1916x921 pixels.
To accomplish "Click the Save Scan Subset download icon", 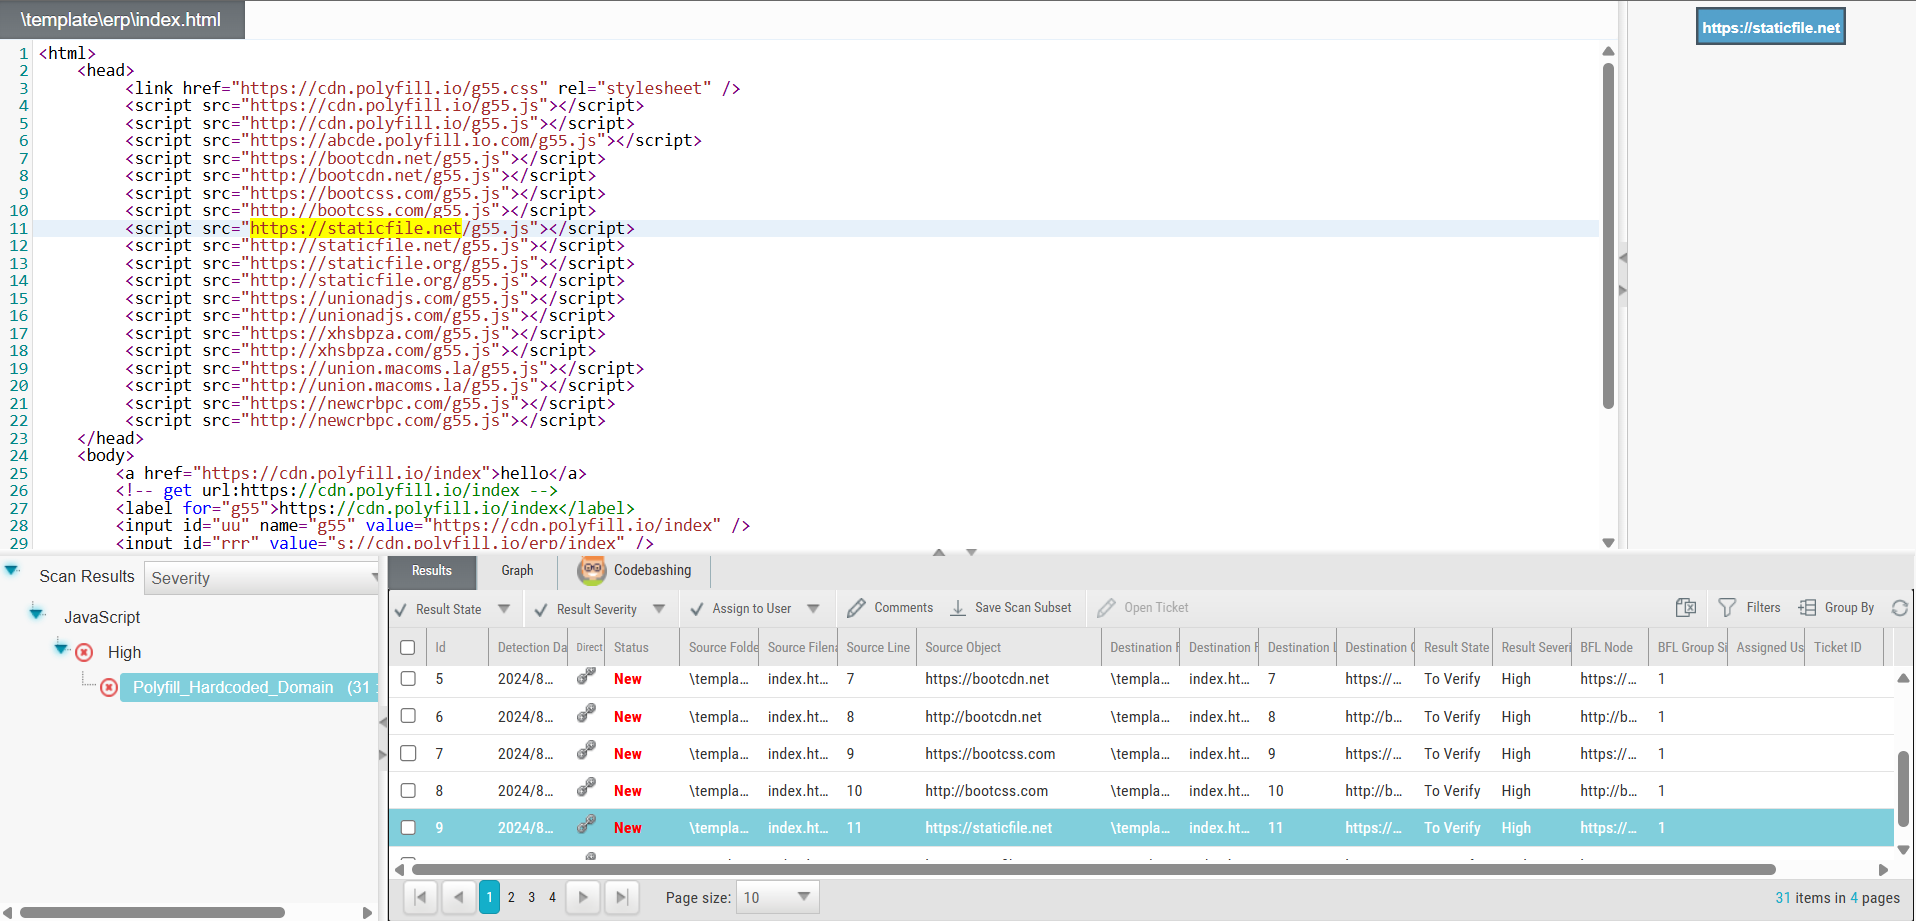I will tap(958, 608).
